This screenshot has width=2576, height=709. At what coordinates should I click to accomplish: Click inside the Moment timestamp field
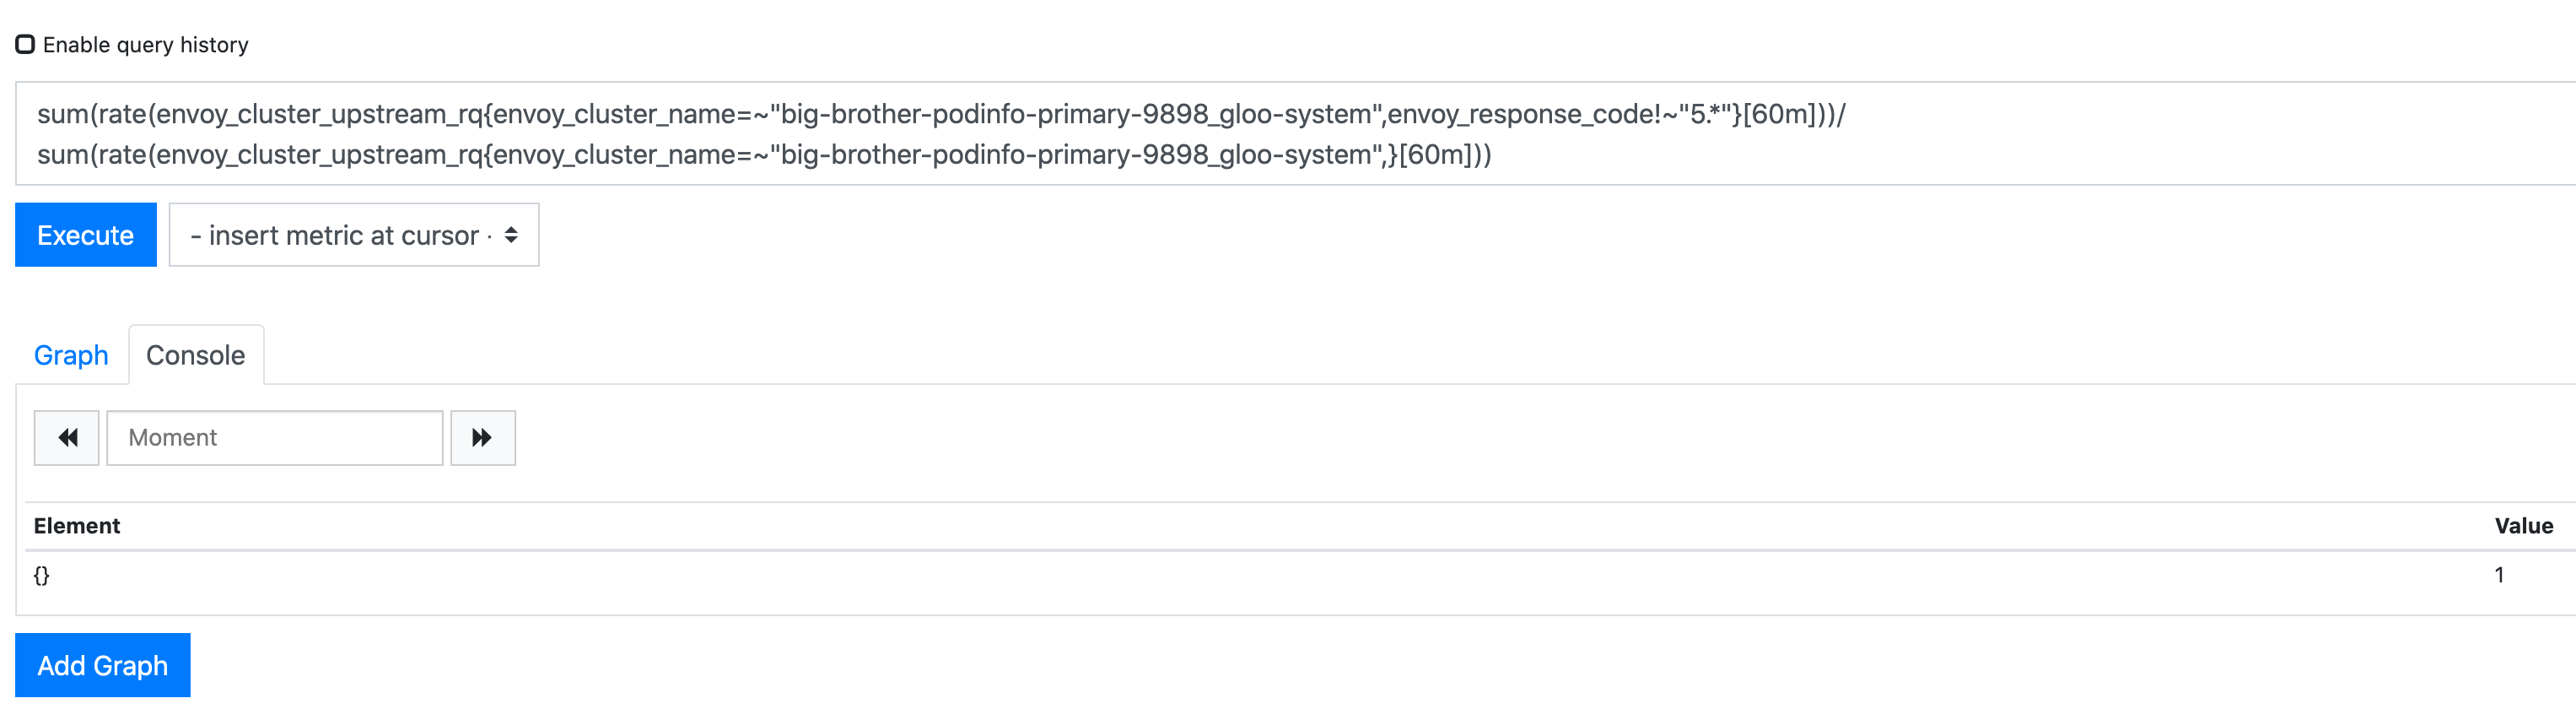[274, 437]
